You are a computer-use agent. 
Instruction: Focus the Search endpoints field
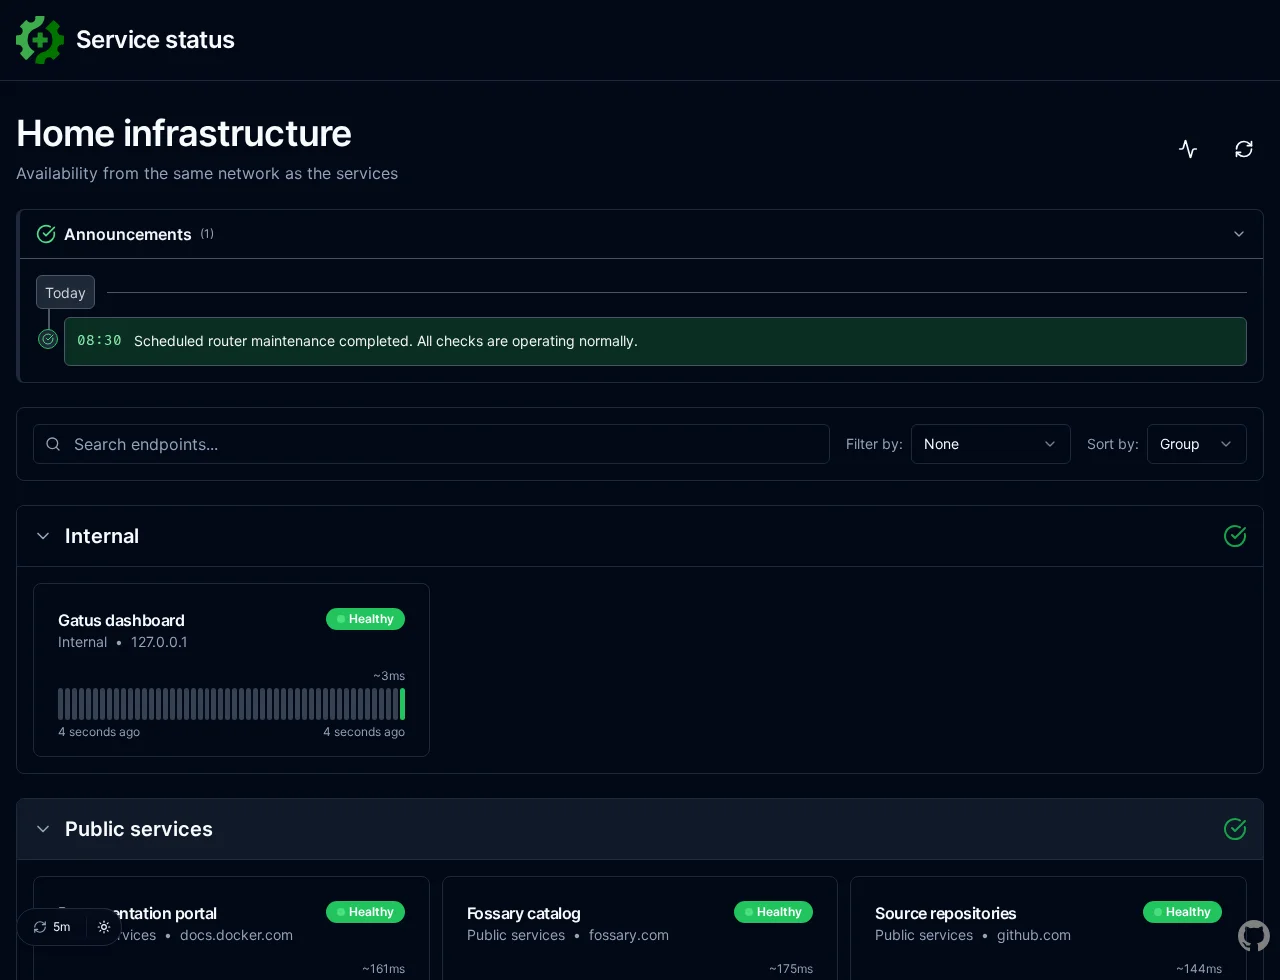[x=431, y=444]
